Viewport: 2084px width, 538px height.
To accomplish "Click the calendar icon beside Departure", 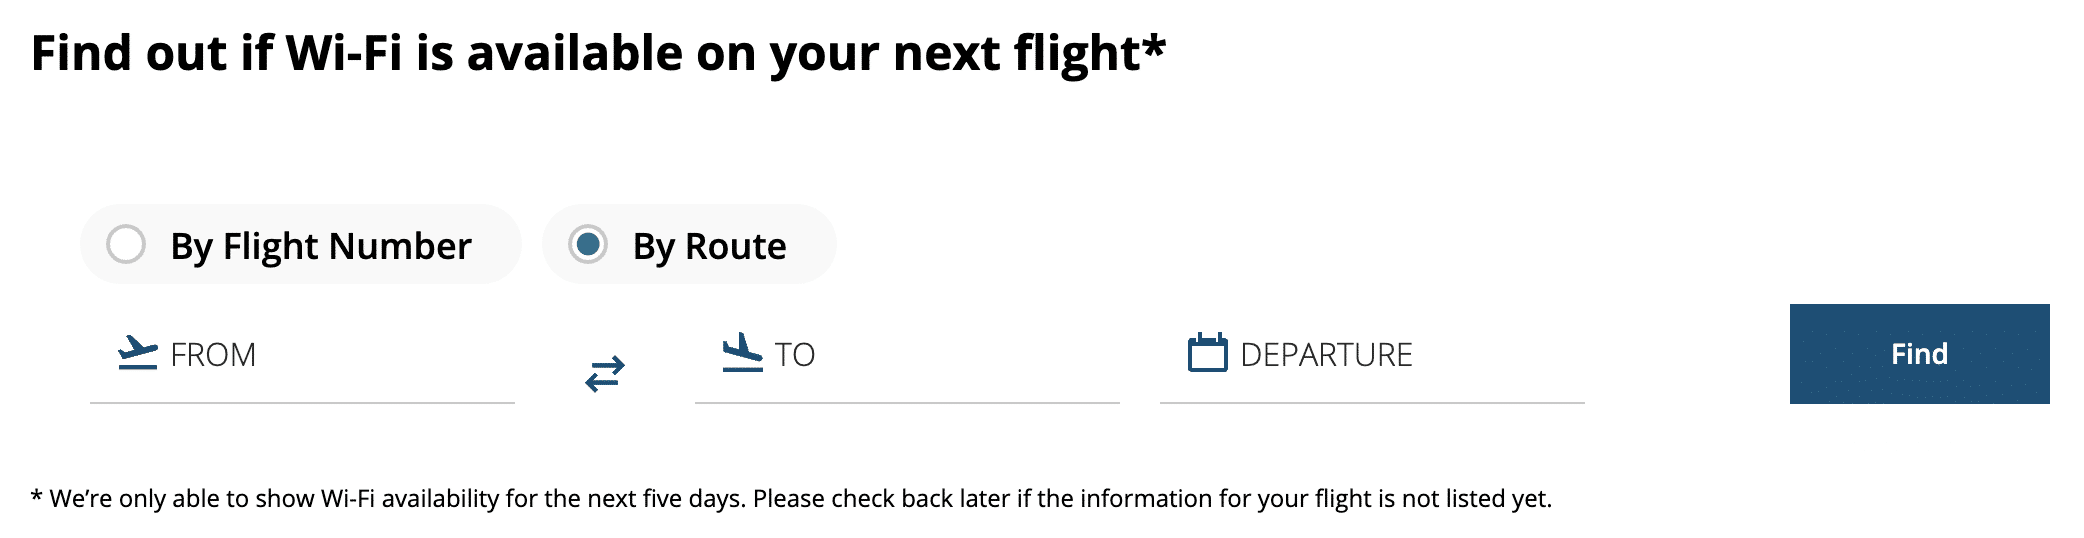I will pos(1207,353).
